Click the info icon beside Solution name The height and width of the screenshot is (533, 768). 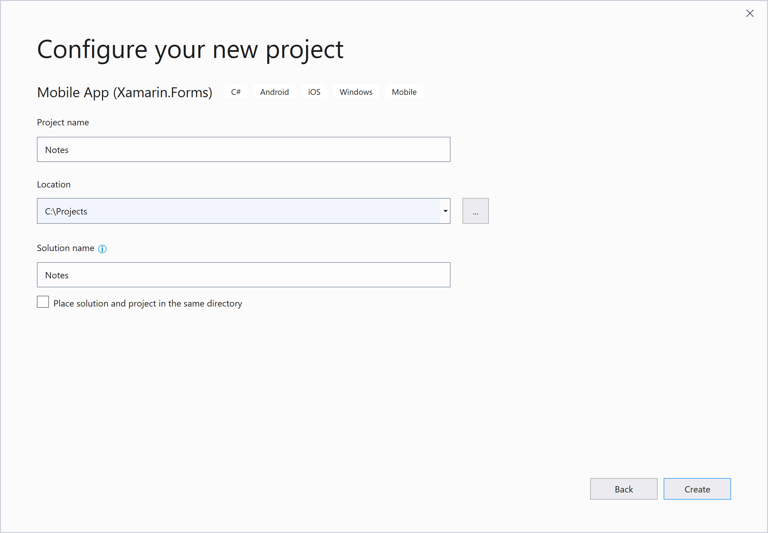coord(102,249)
